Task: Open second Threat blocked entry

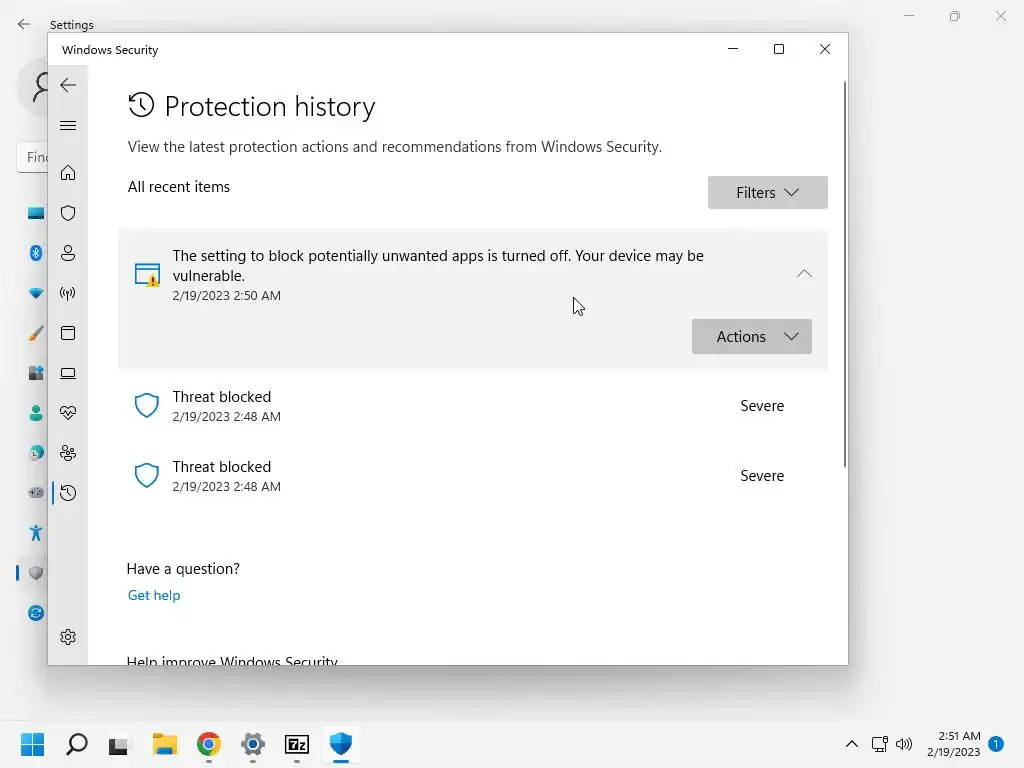Action: click(x=473, y=476)
